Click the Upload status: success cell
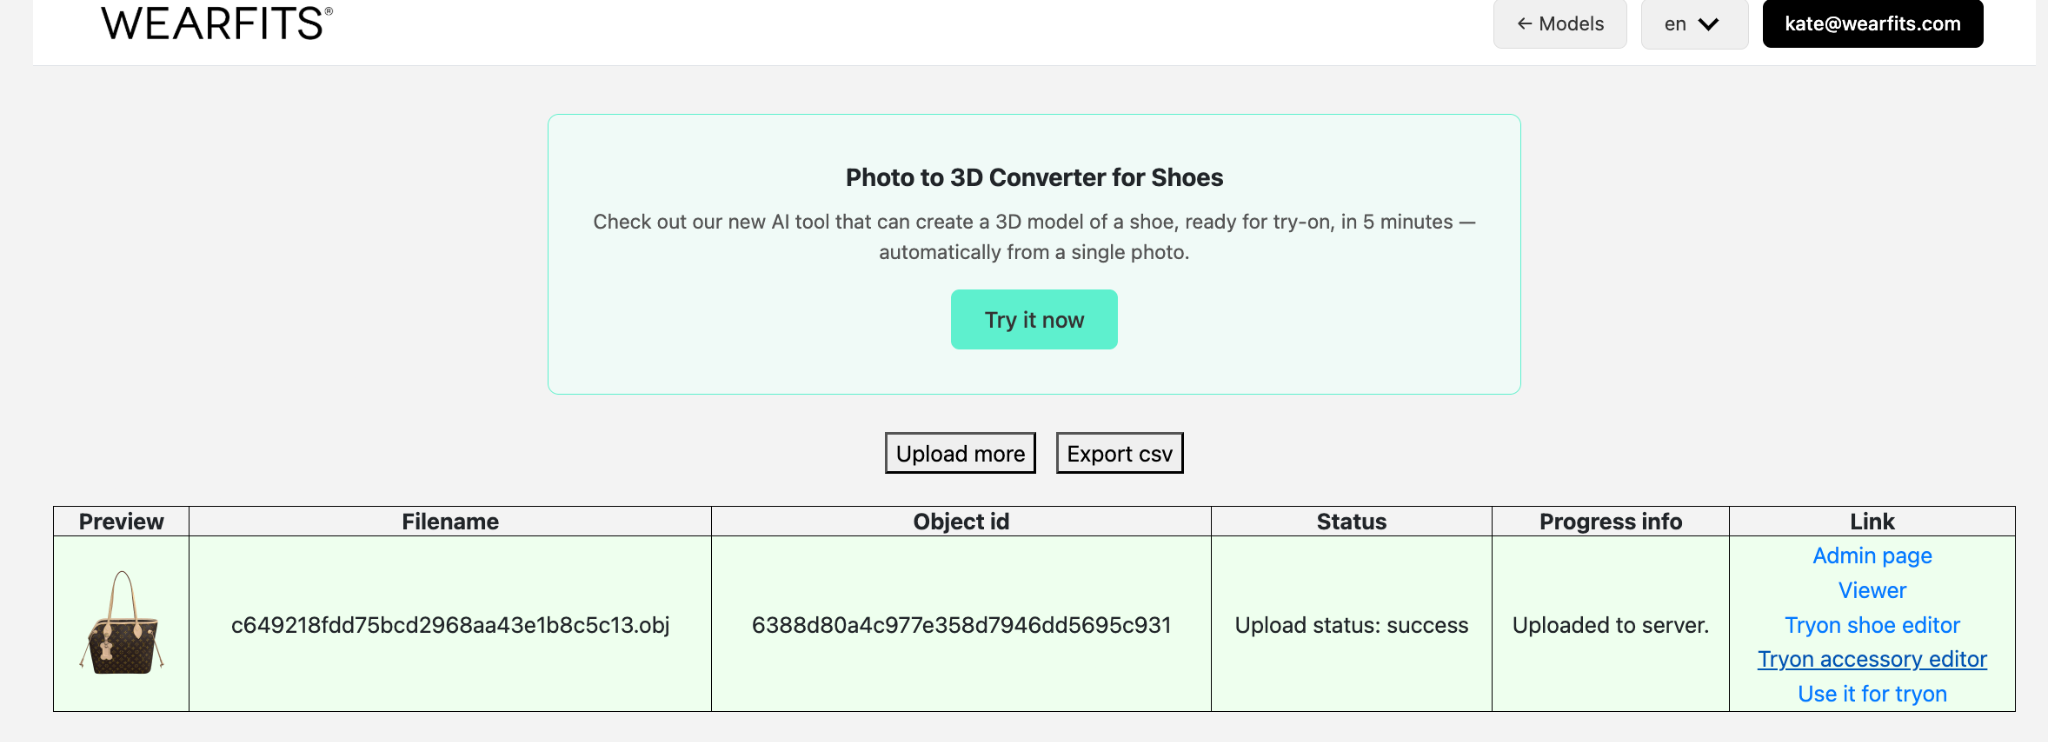Screen dimensions: 2048x742 (x=1351, y=625)
